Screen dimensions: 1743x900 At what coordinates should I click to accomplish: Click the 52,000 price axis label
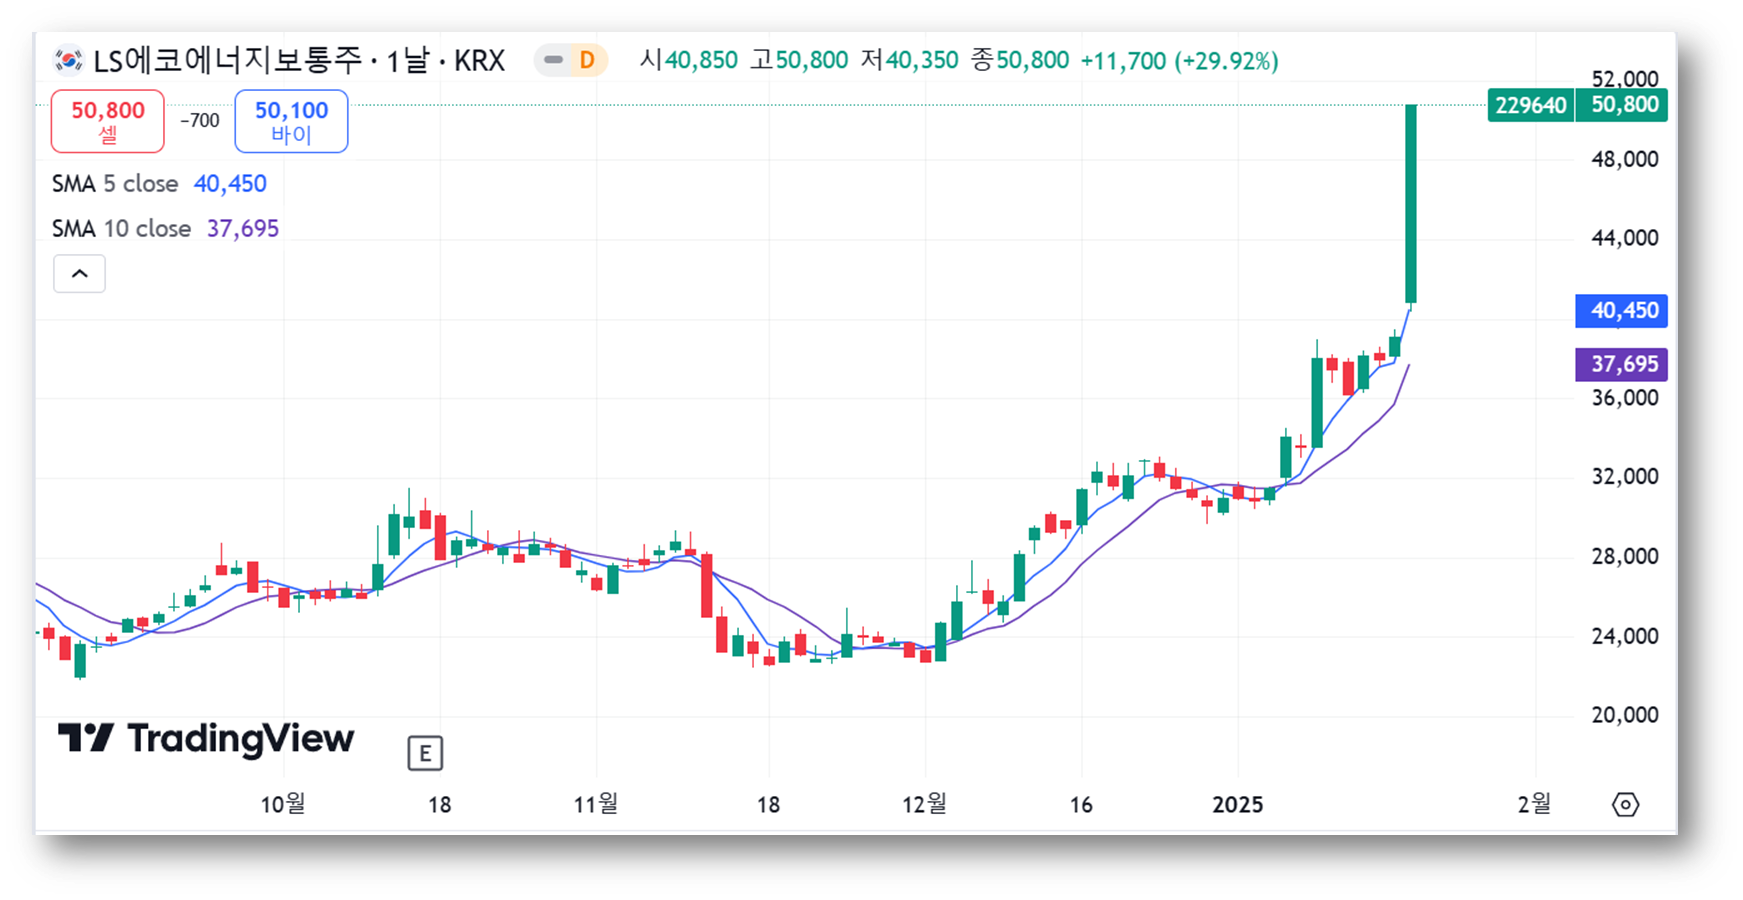(1625, 79)
